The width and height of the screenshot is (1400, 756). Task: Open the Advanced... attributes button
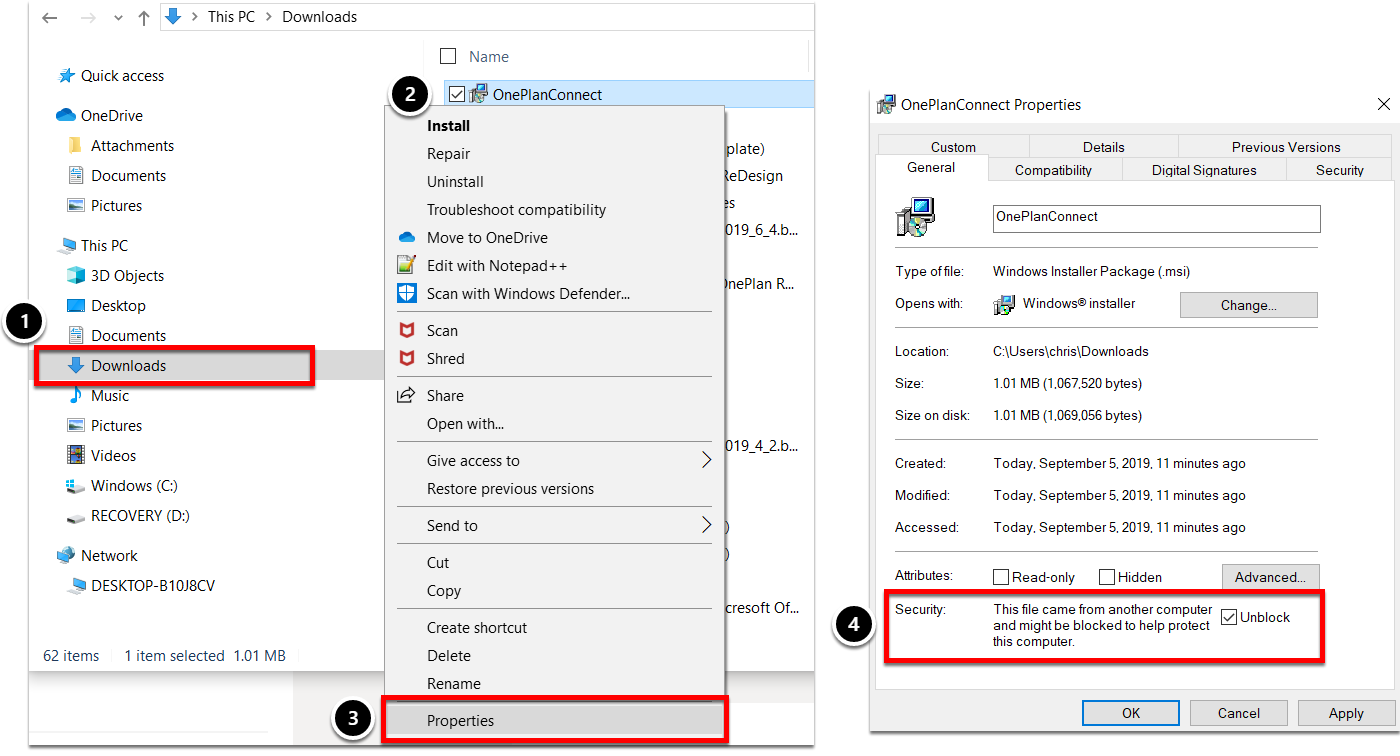(1270, 577)
